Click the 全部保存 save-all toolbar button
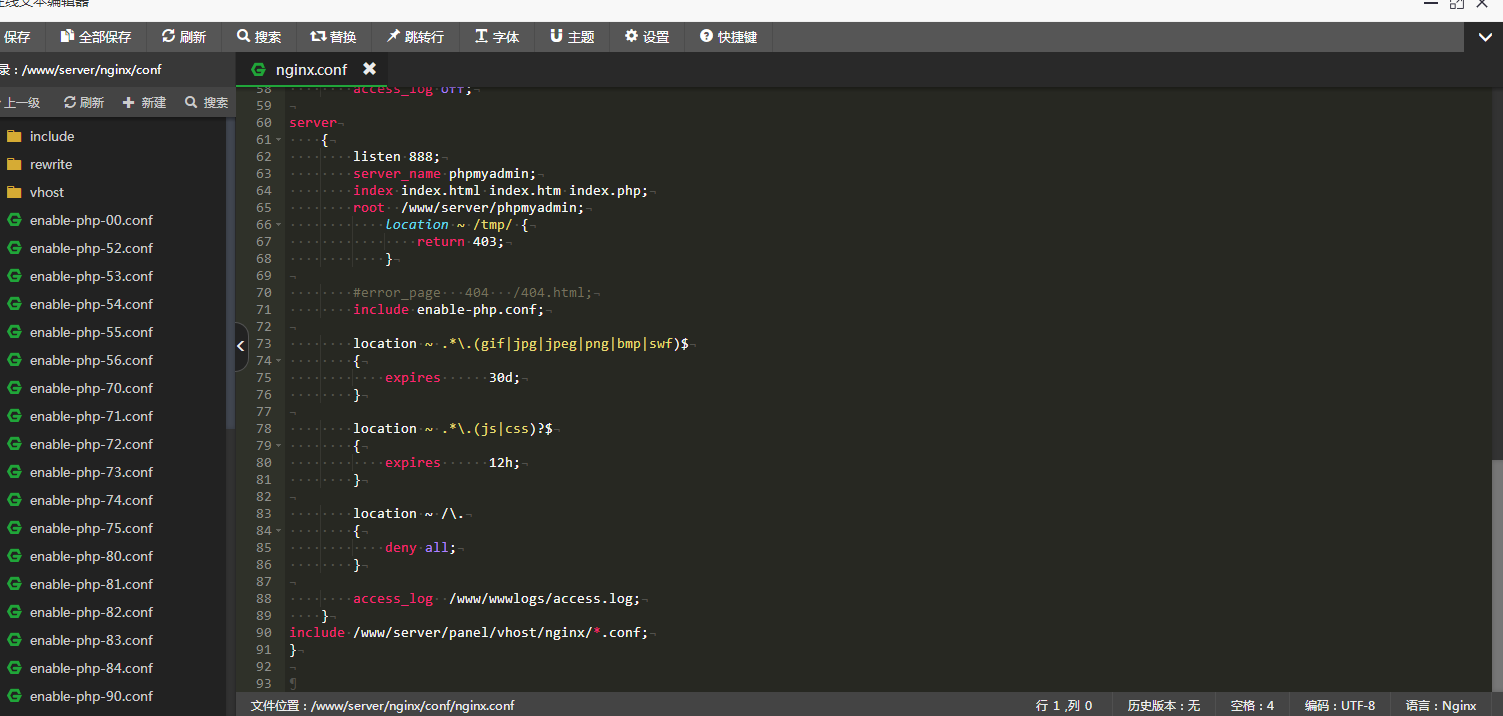Viewport: 1503px width, 716px height. point(96,37)
